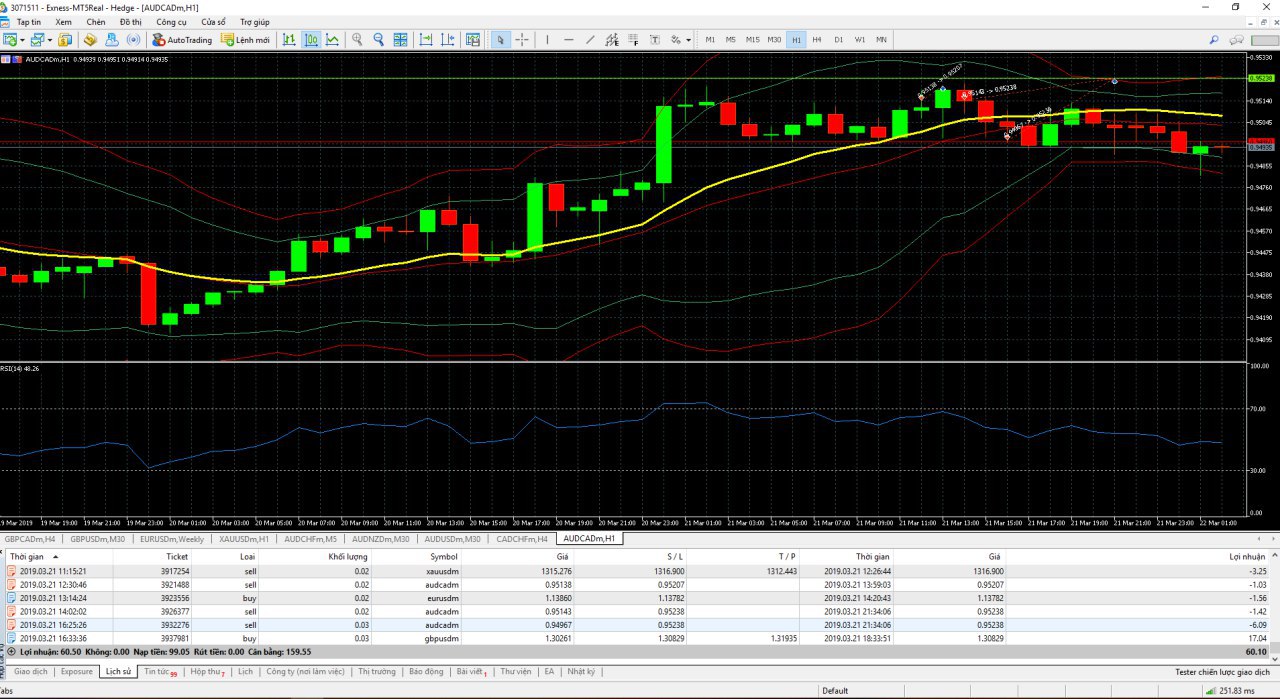The image size is (1280, 699).
Task: Toggle chart auto scroll to end
Action: 426,40
